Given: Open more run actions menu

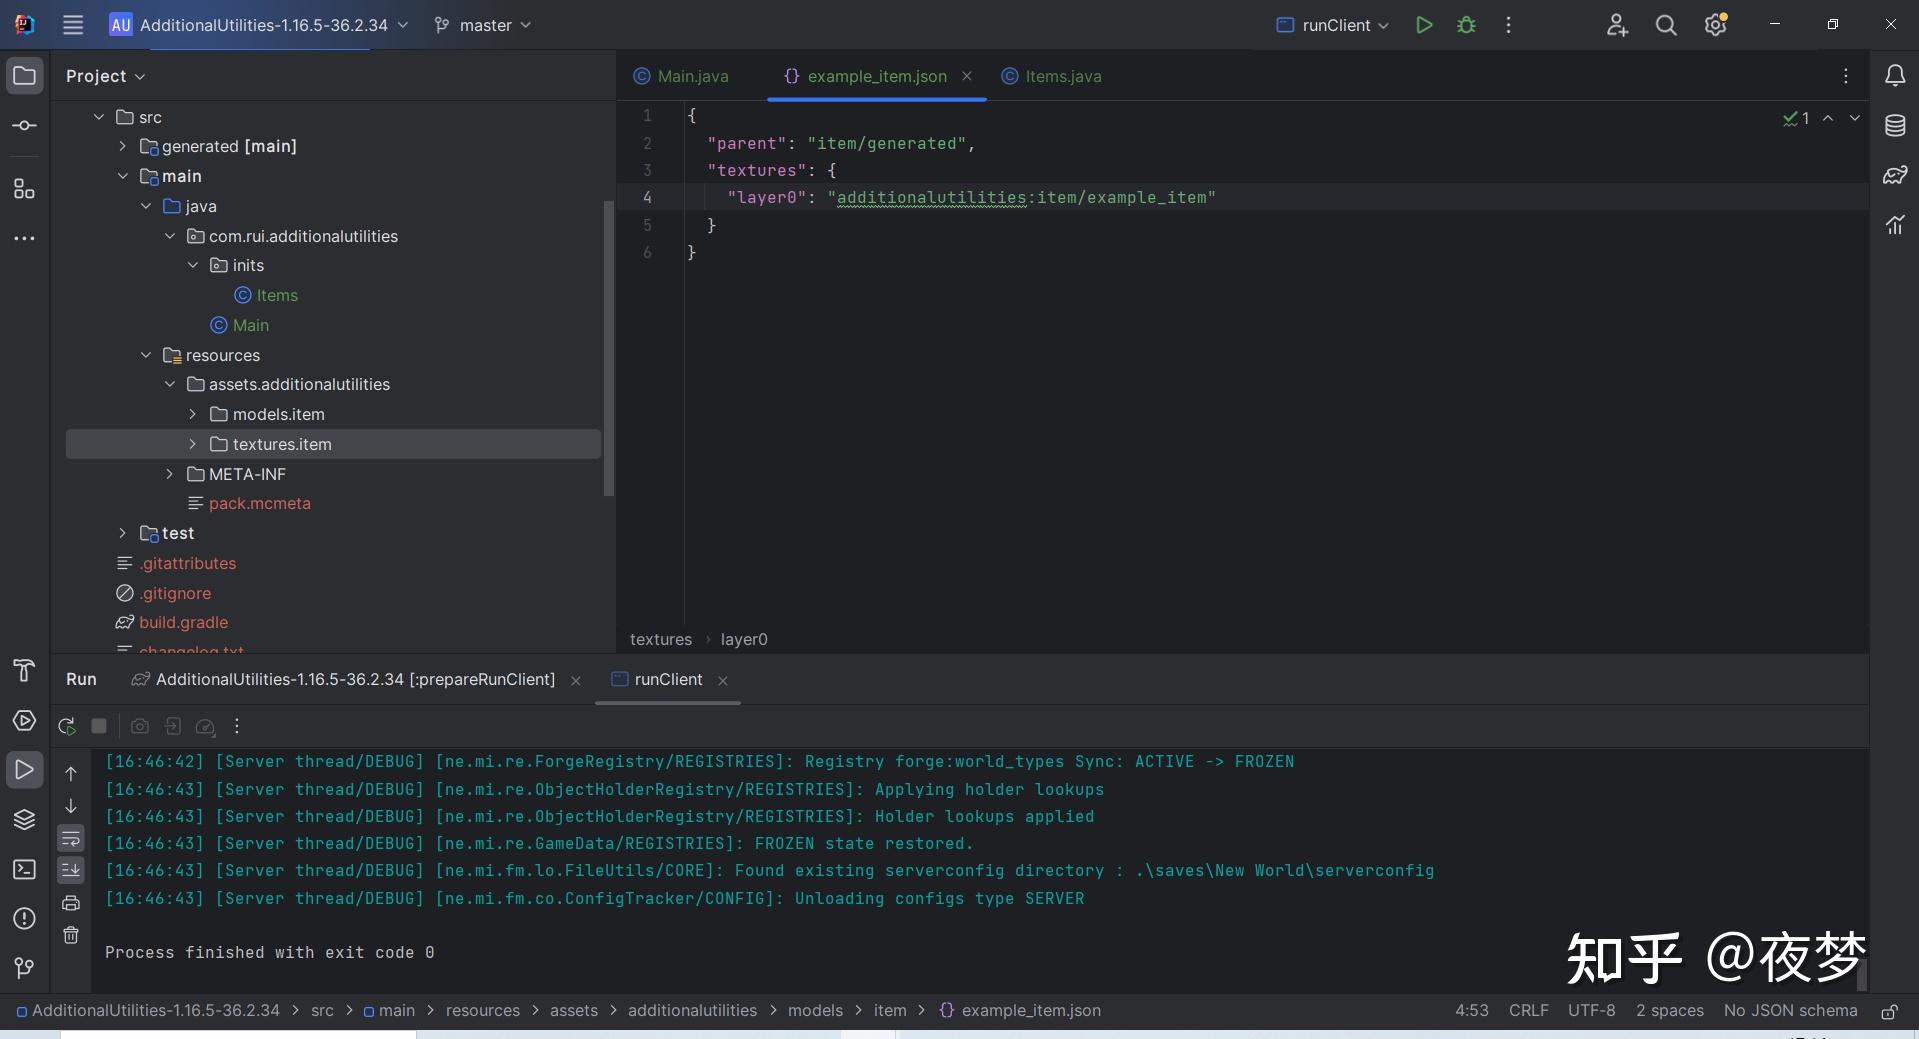Looking at the screenshot, I should click(1508, 25).
